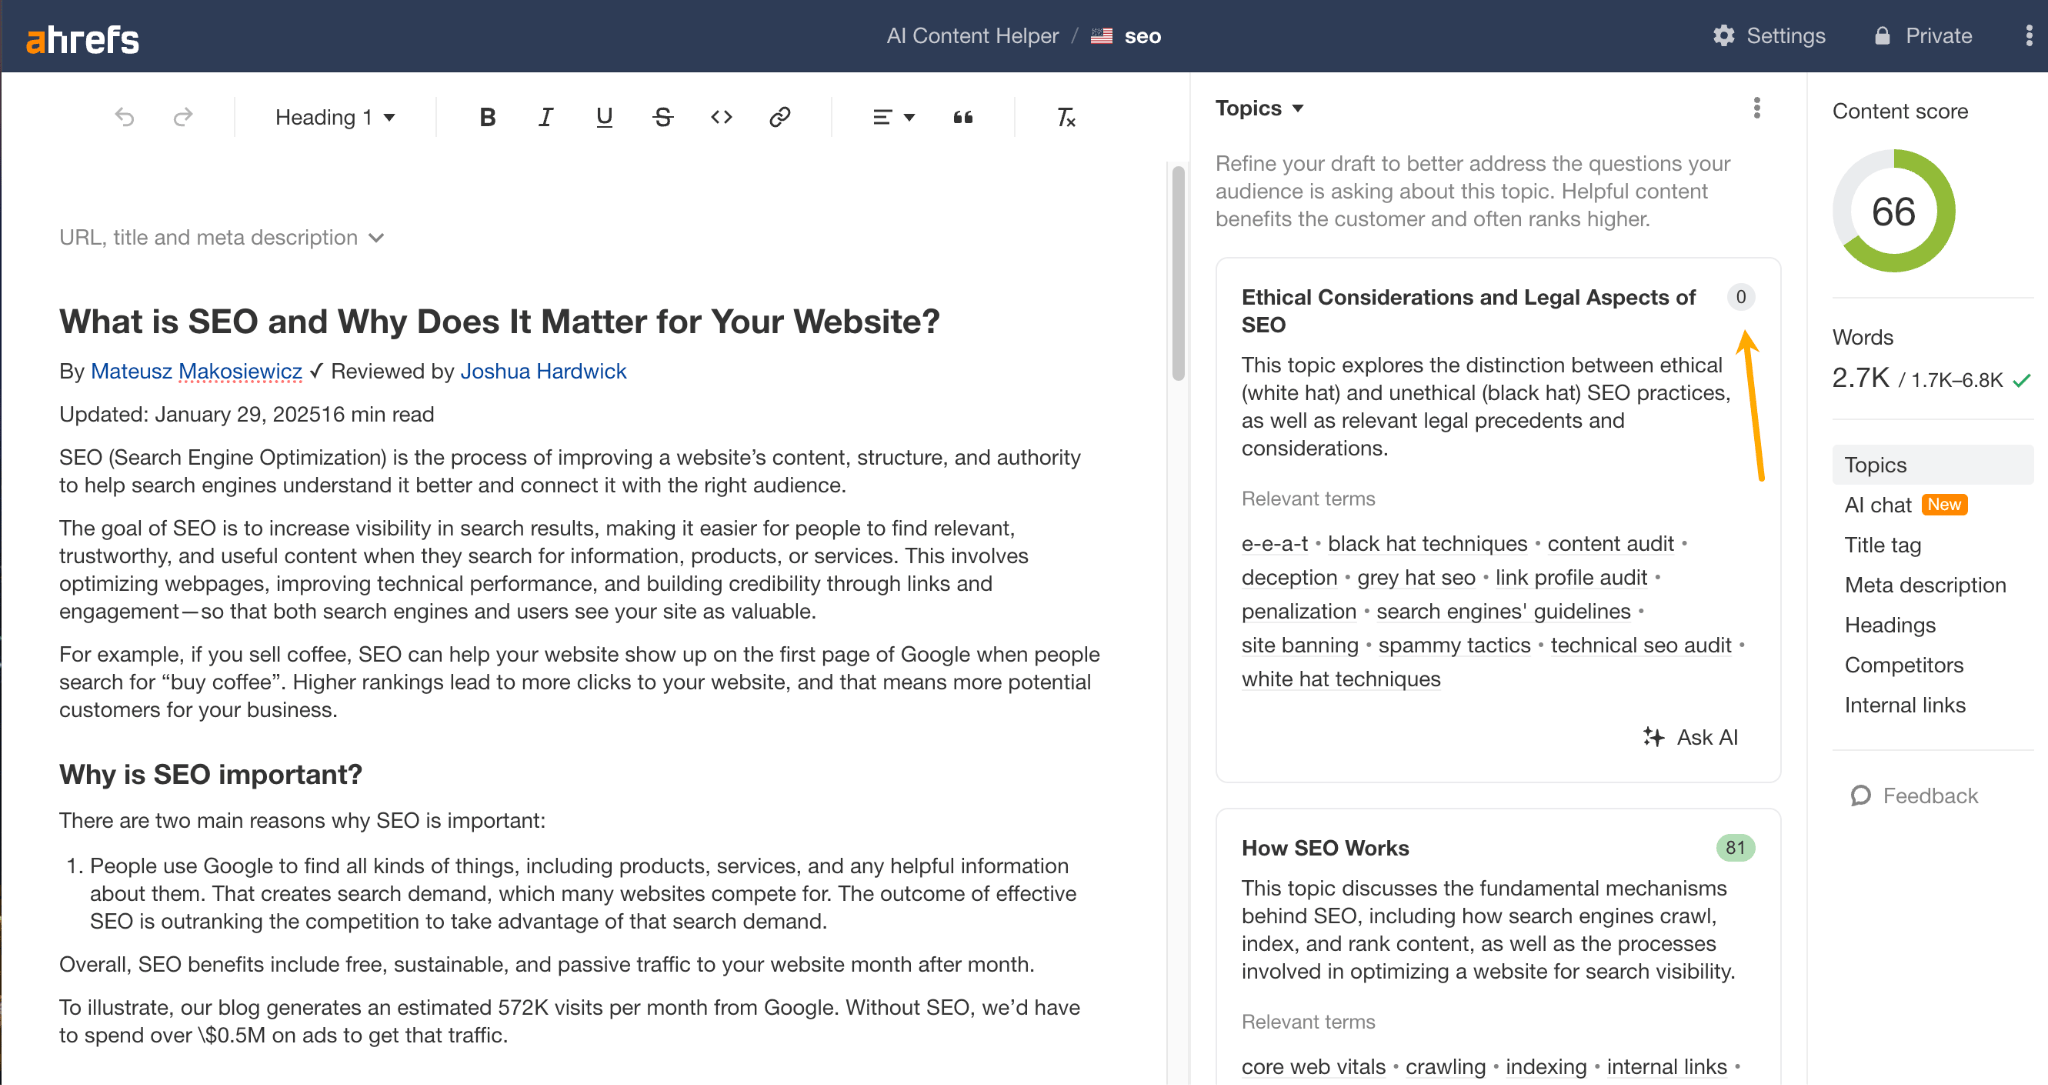The image size is (2048, 1085).
Task: Switch to the AI chat panel
Action: tap(1879, 505)
